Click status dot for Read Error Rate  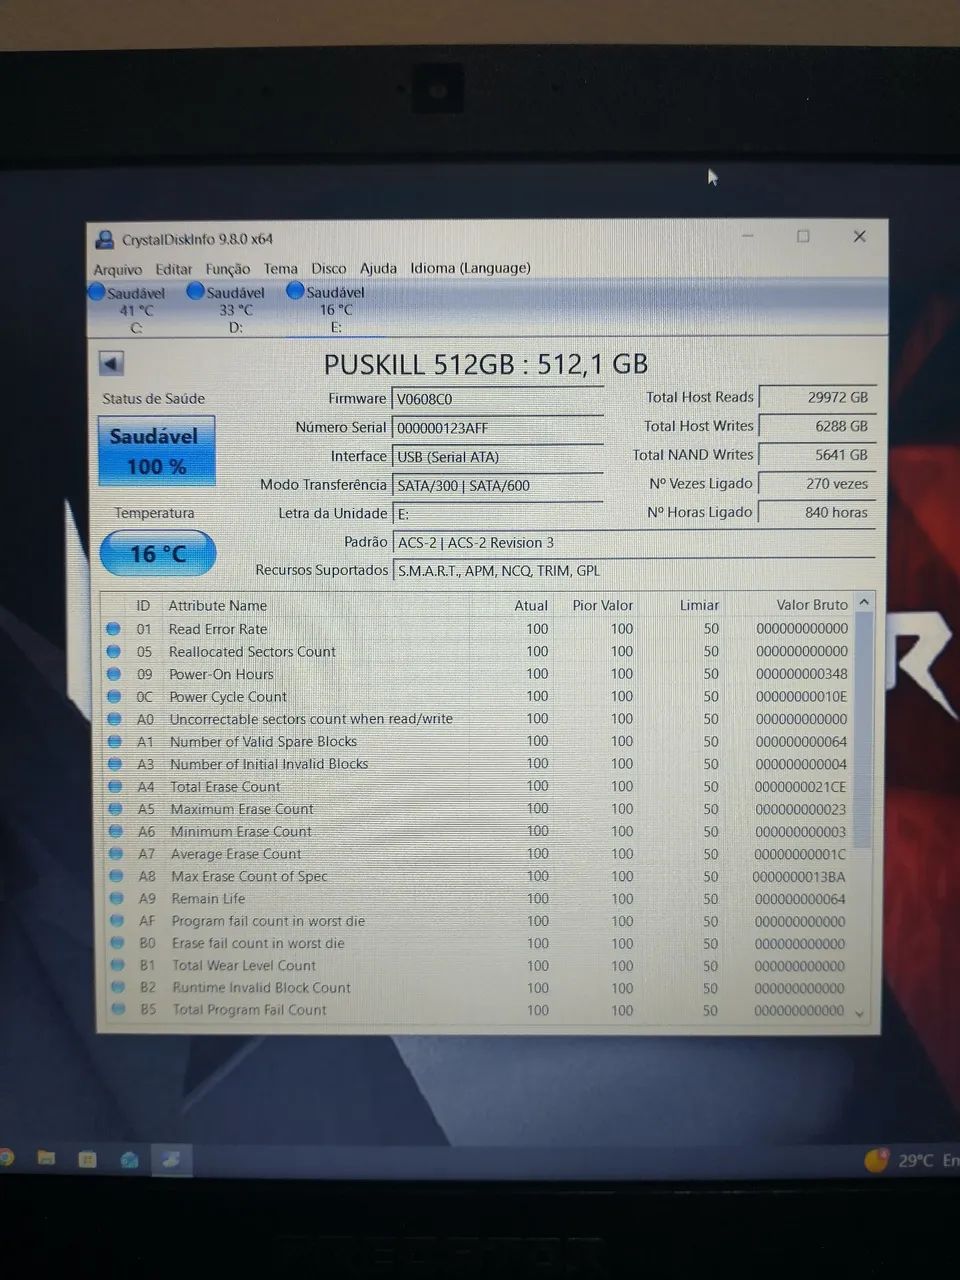pyautogui.click(x=113, y=629)
